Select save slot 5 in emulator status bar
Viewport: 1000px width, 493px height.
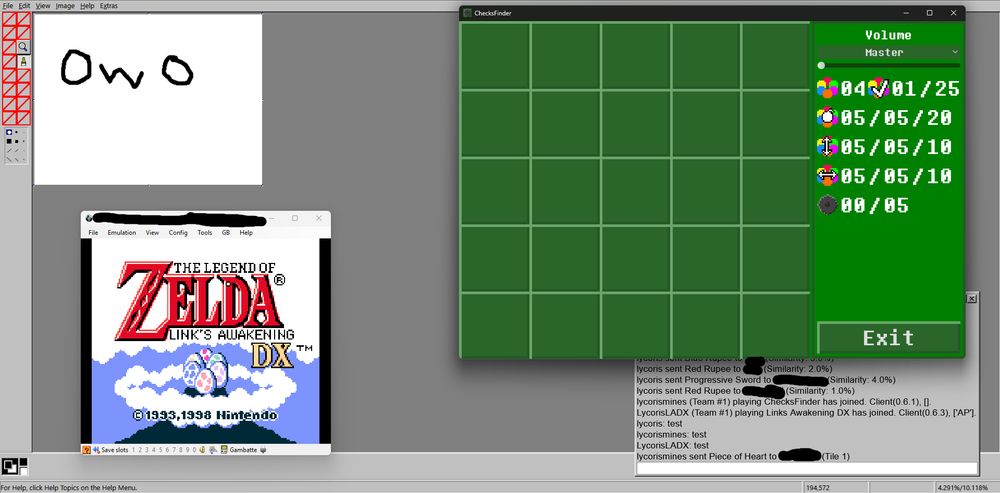coord(161,450)
